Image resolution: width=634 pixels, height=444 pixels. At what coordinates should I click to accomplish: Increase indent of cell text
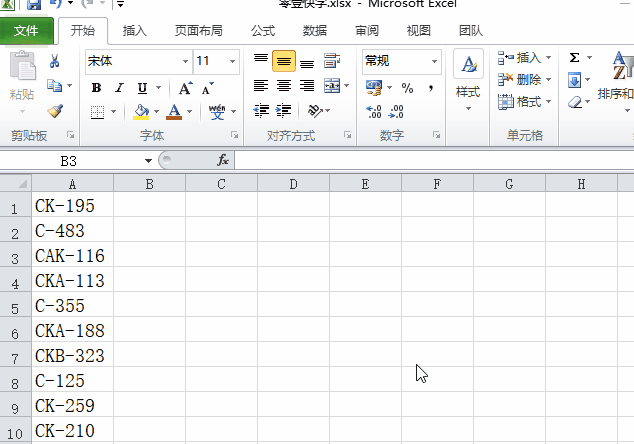pyautogui.click(x=284, y=110)
